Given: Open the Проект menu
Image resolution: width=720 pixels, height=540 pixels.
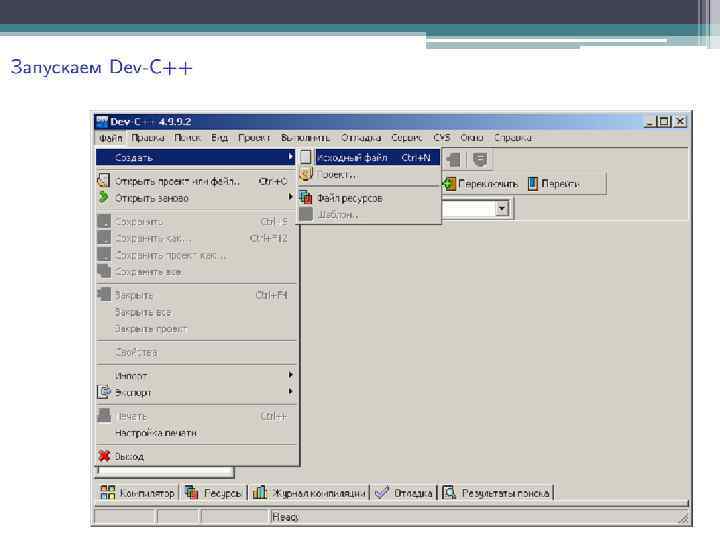Looking at the screenshot, I should (254, 138).
